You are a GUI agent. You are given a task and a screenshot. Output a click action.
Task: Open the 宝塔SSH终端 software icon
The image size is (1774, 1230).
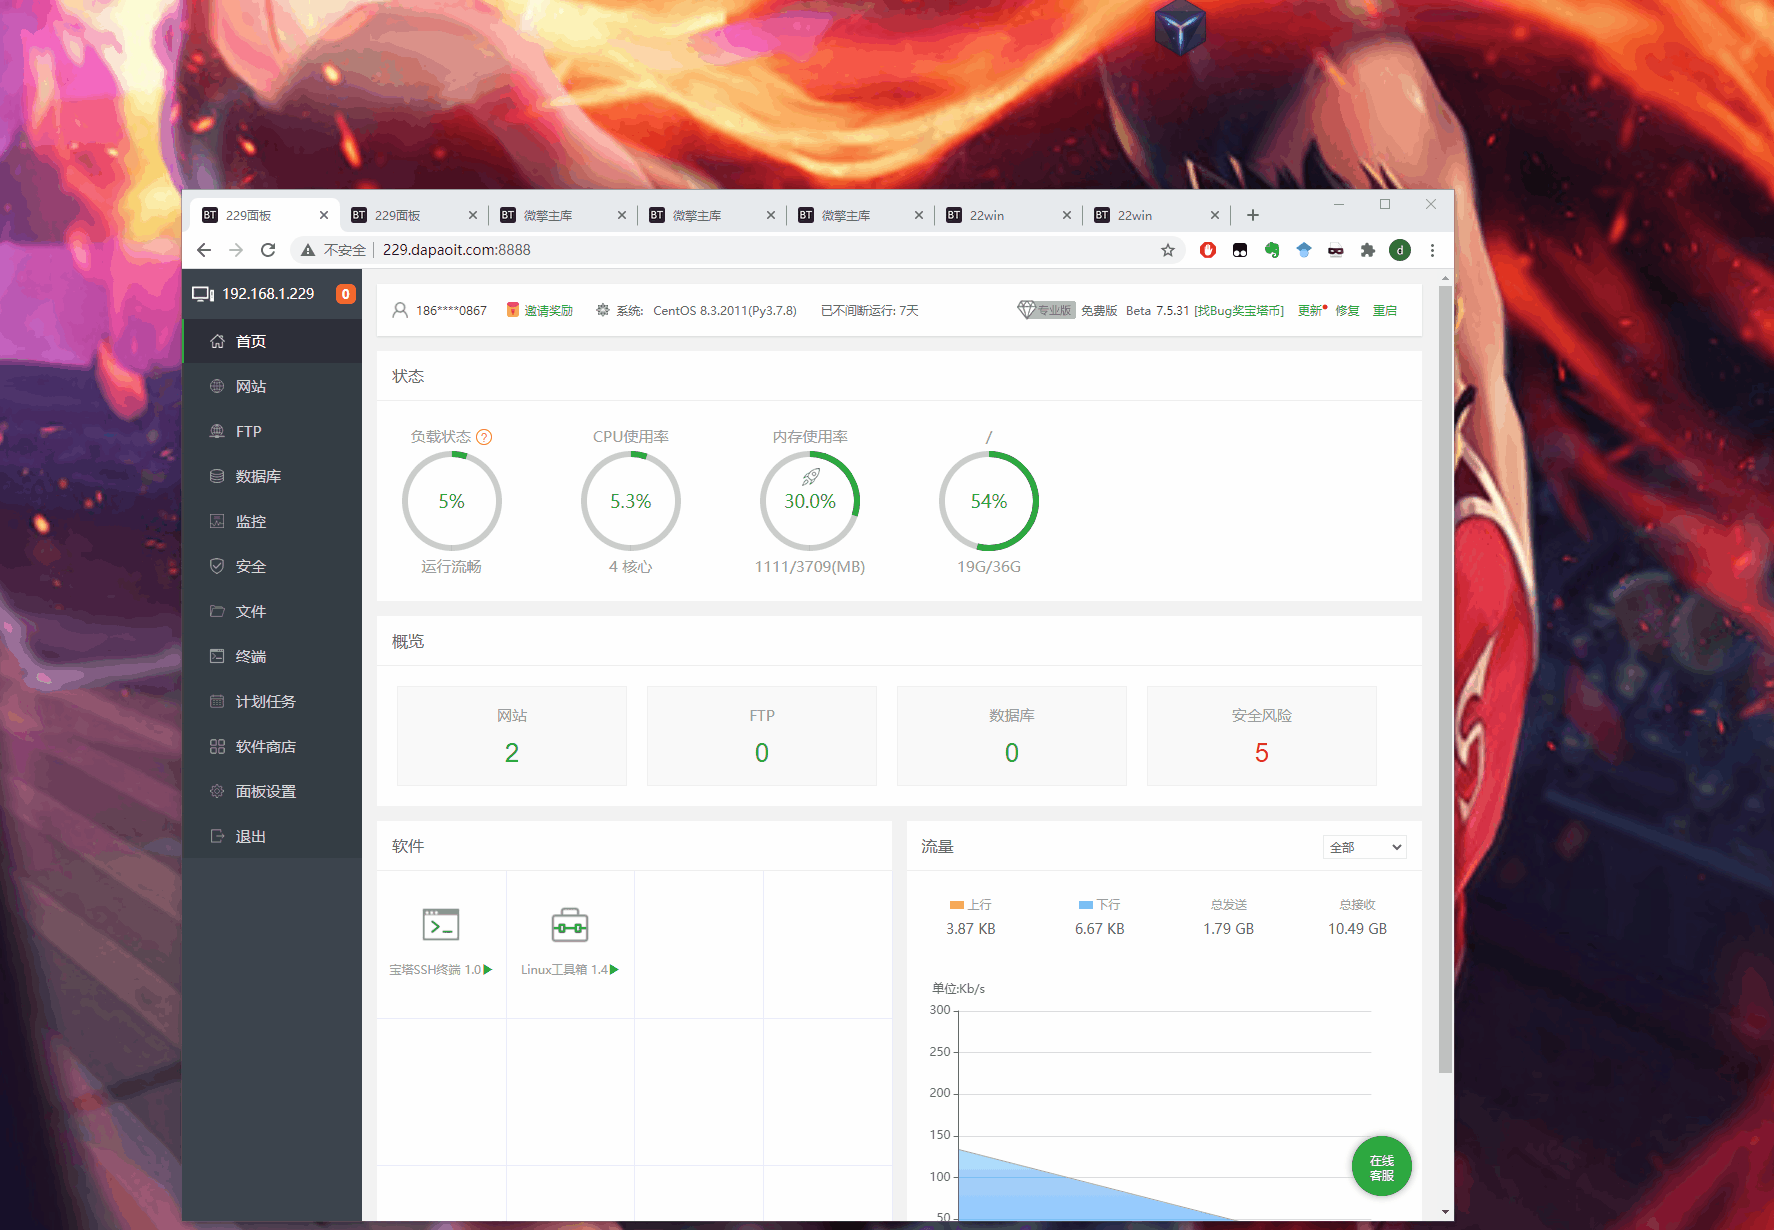[x=441, y=926]
